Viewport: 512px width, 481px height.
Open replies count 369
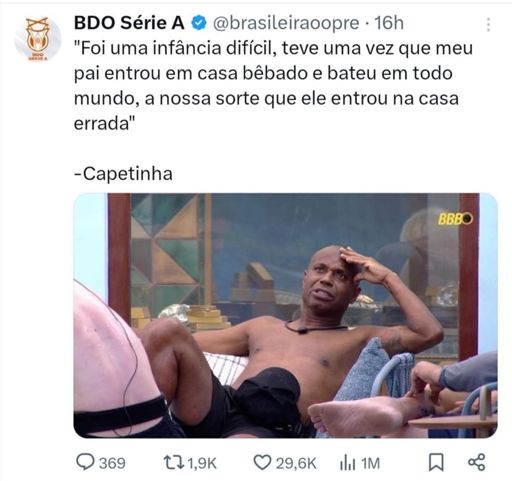pos(112,463)
